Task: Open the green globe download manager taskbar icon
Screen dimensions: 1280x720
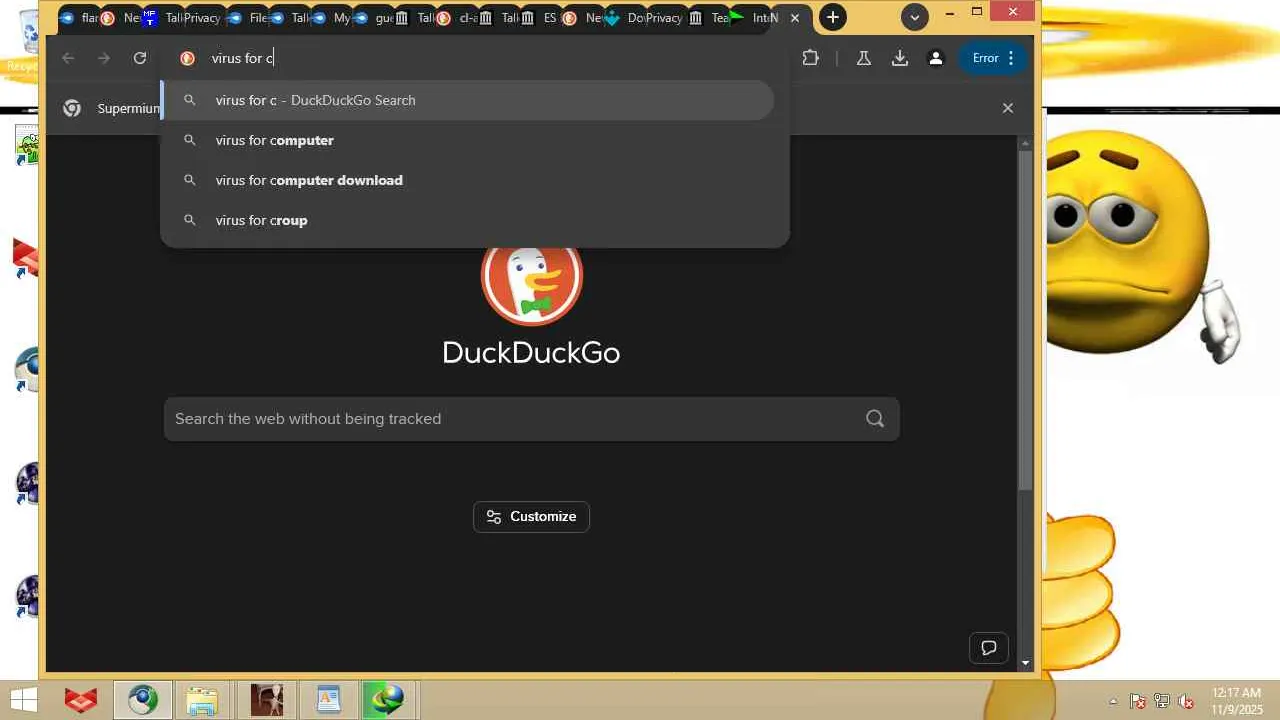Action: 388,700
